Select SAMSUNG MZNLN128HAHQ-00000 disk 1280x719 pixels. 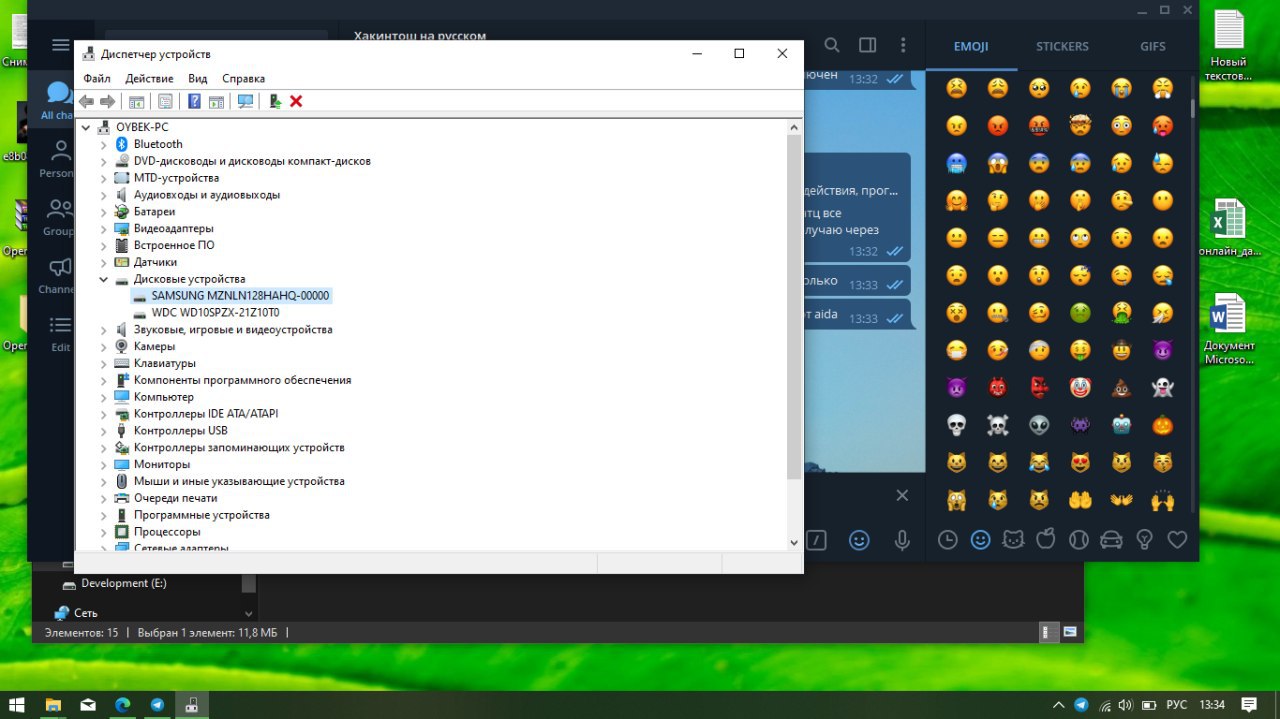[x=240, y=296]
